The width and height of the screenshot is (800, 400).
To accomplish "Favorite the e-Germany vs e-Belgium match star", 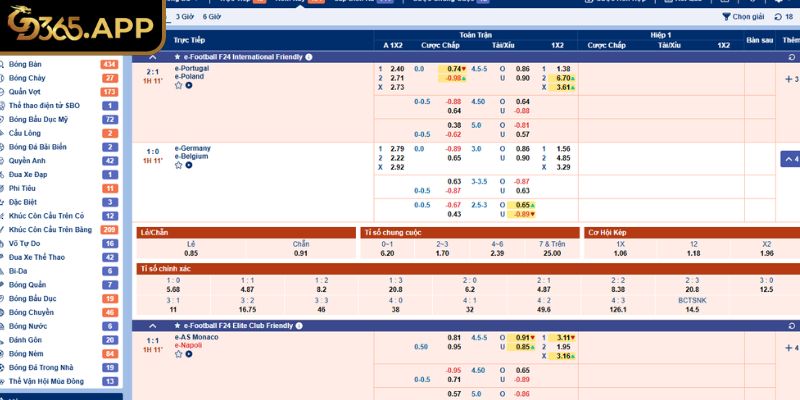I will pyautogui.click(x=179, y=165).
